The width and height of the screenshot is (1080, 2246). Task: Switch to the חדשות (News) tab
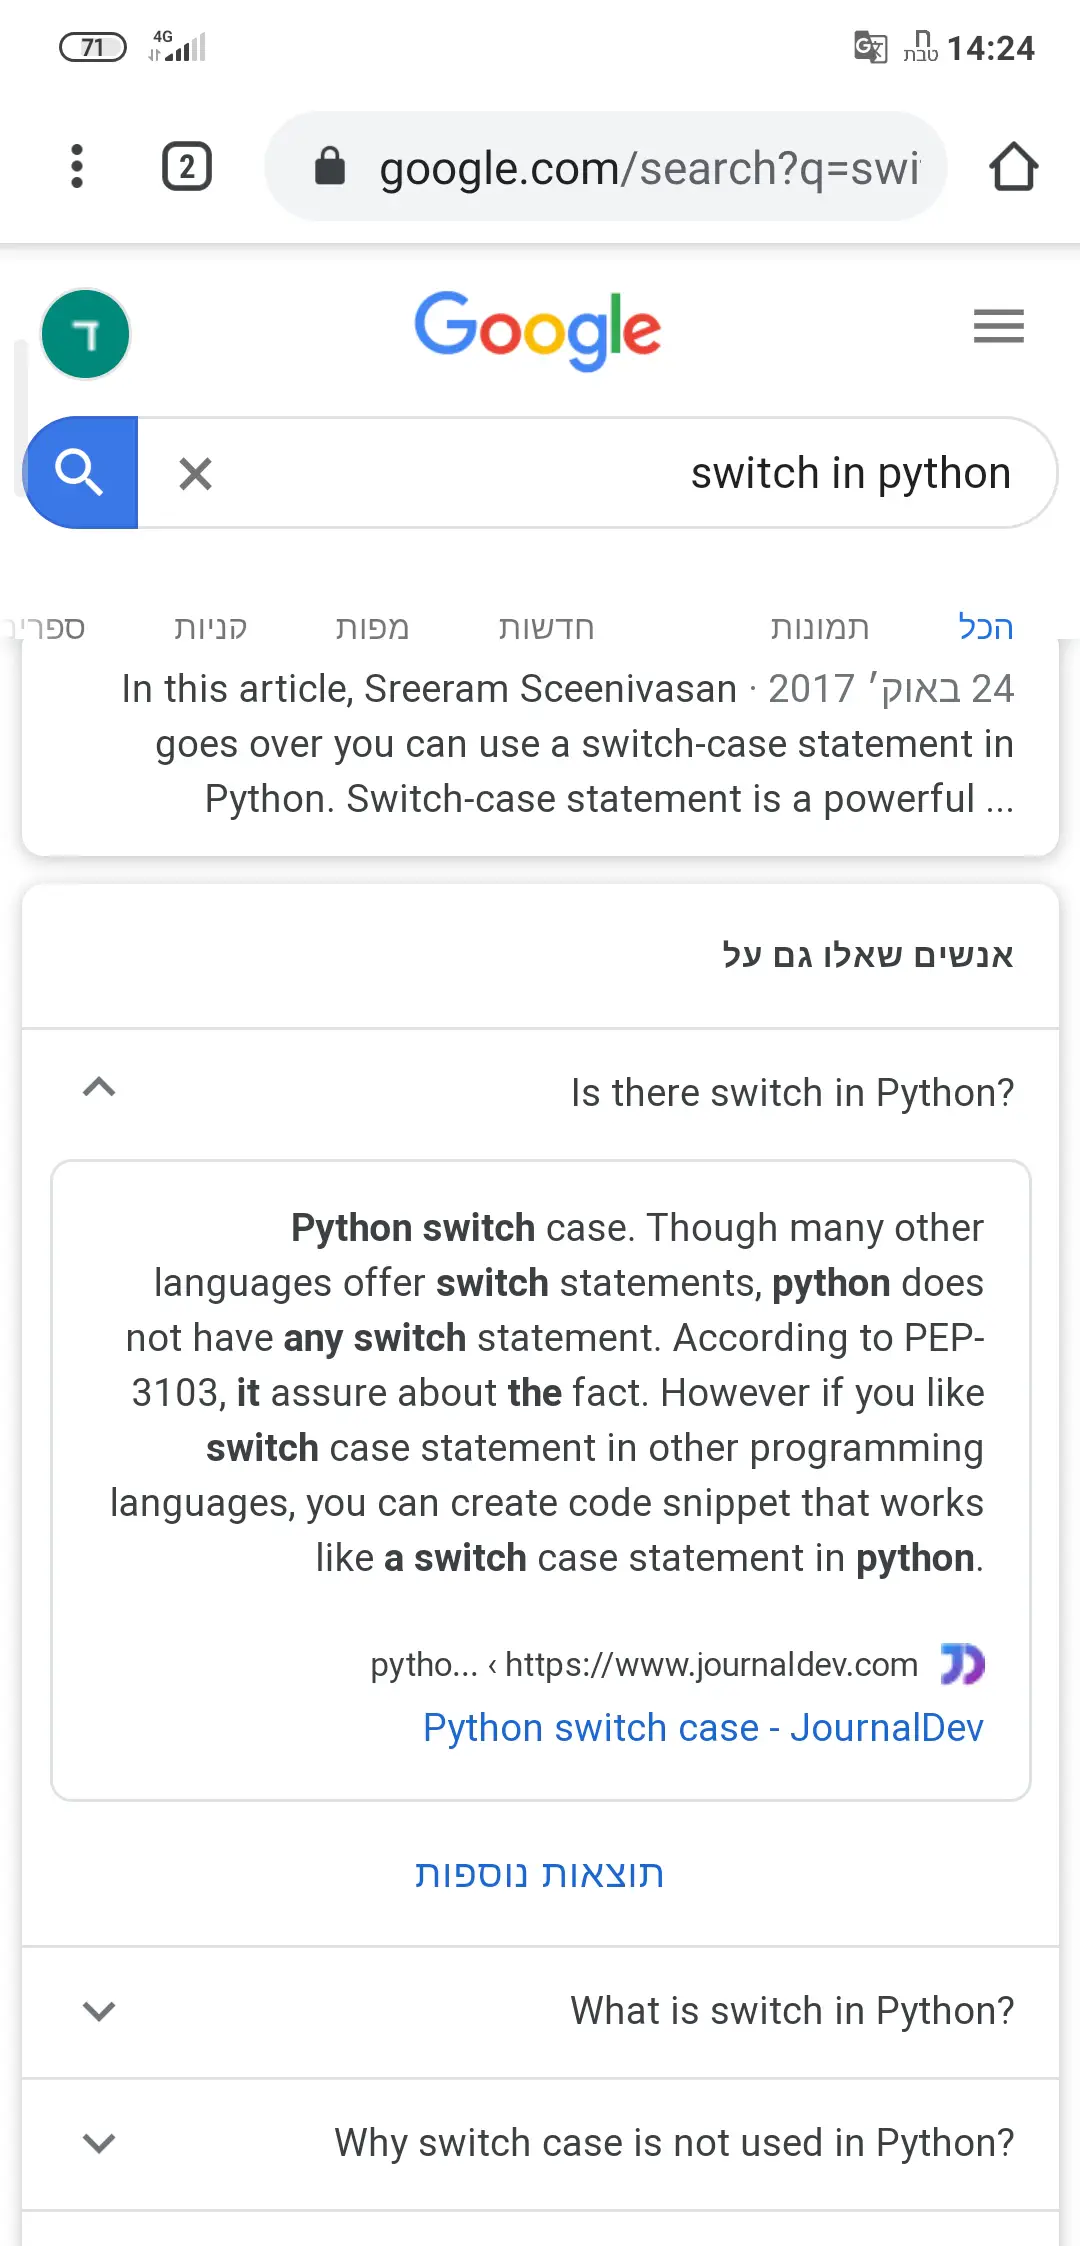(x=546, y=627)
